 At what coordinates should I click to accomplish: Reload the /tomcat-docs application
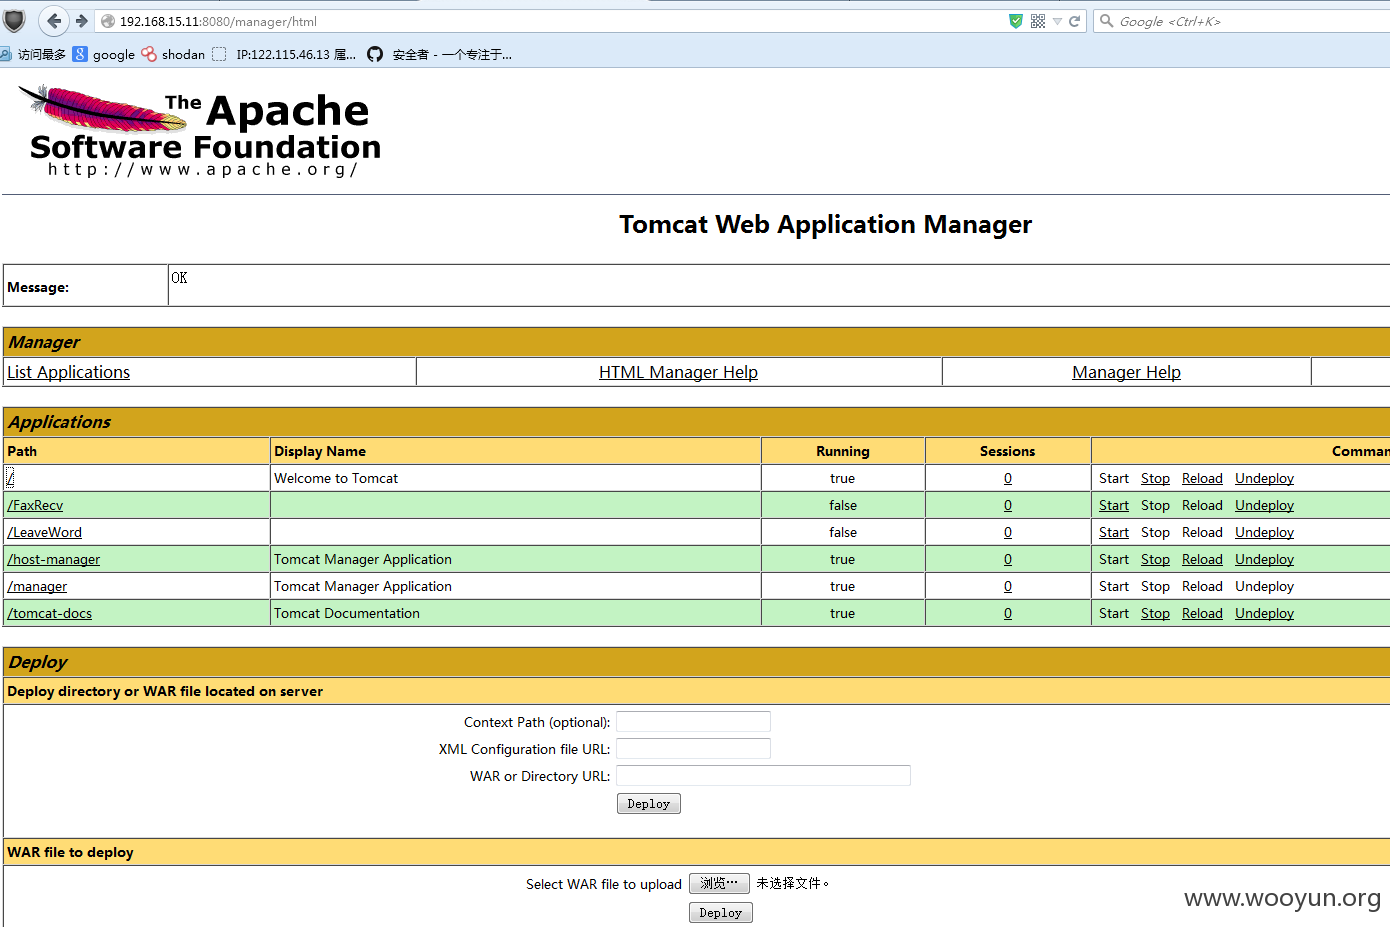click(1202, 613)
